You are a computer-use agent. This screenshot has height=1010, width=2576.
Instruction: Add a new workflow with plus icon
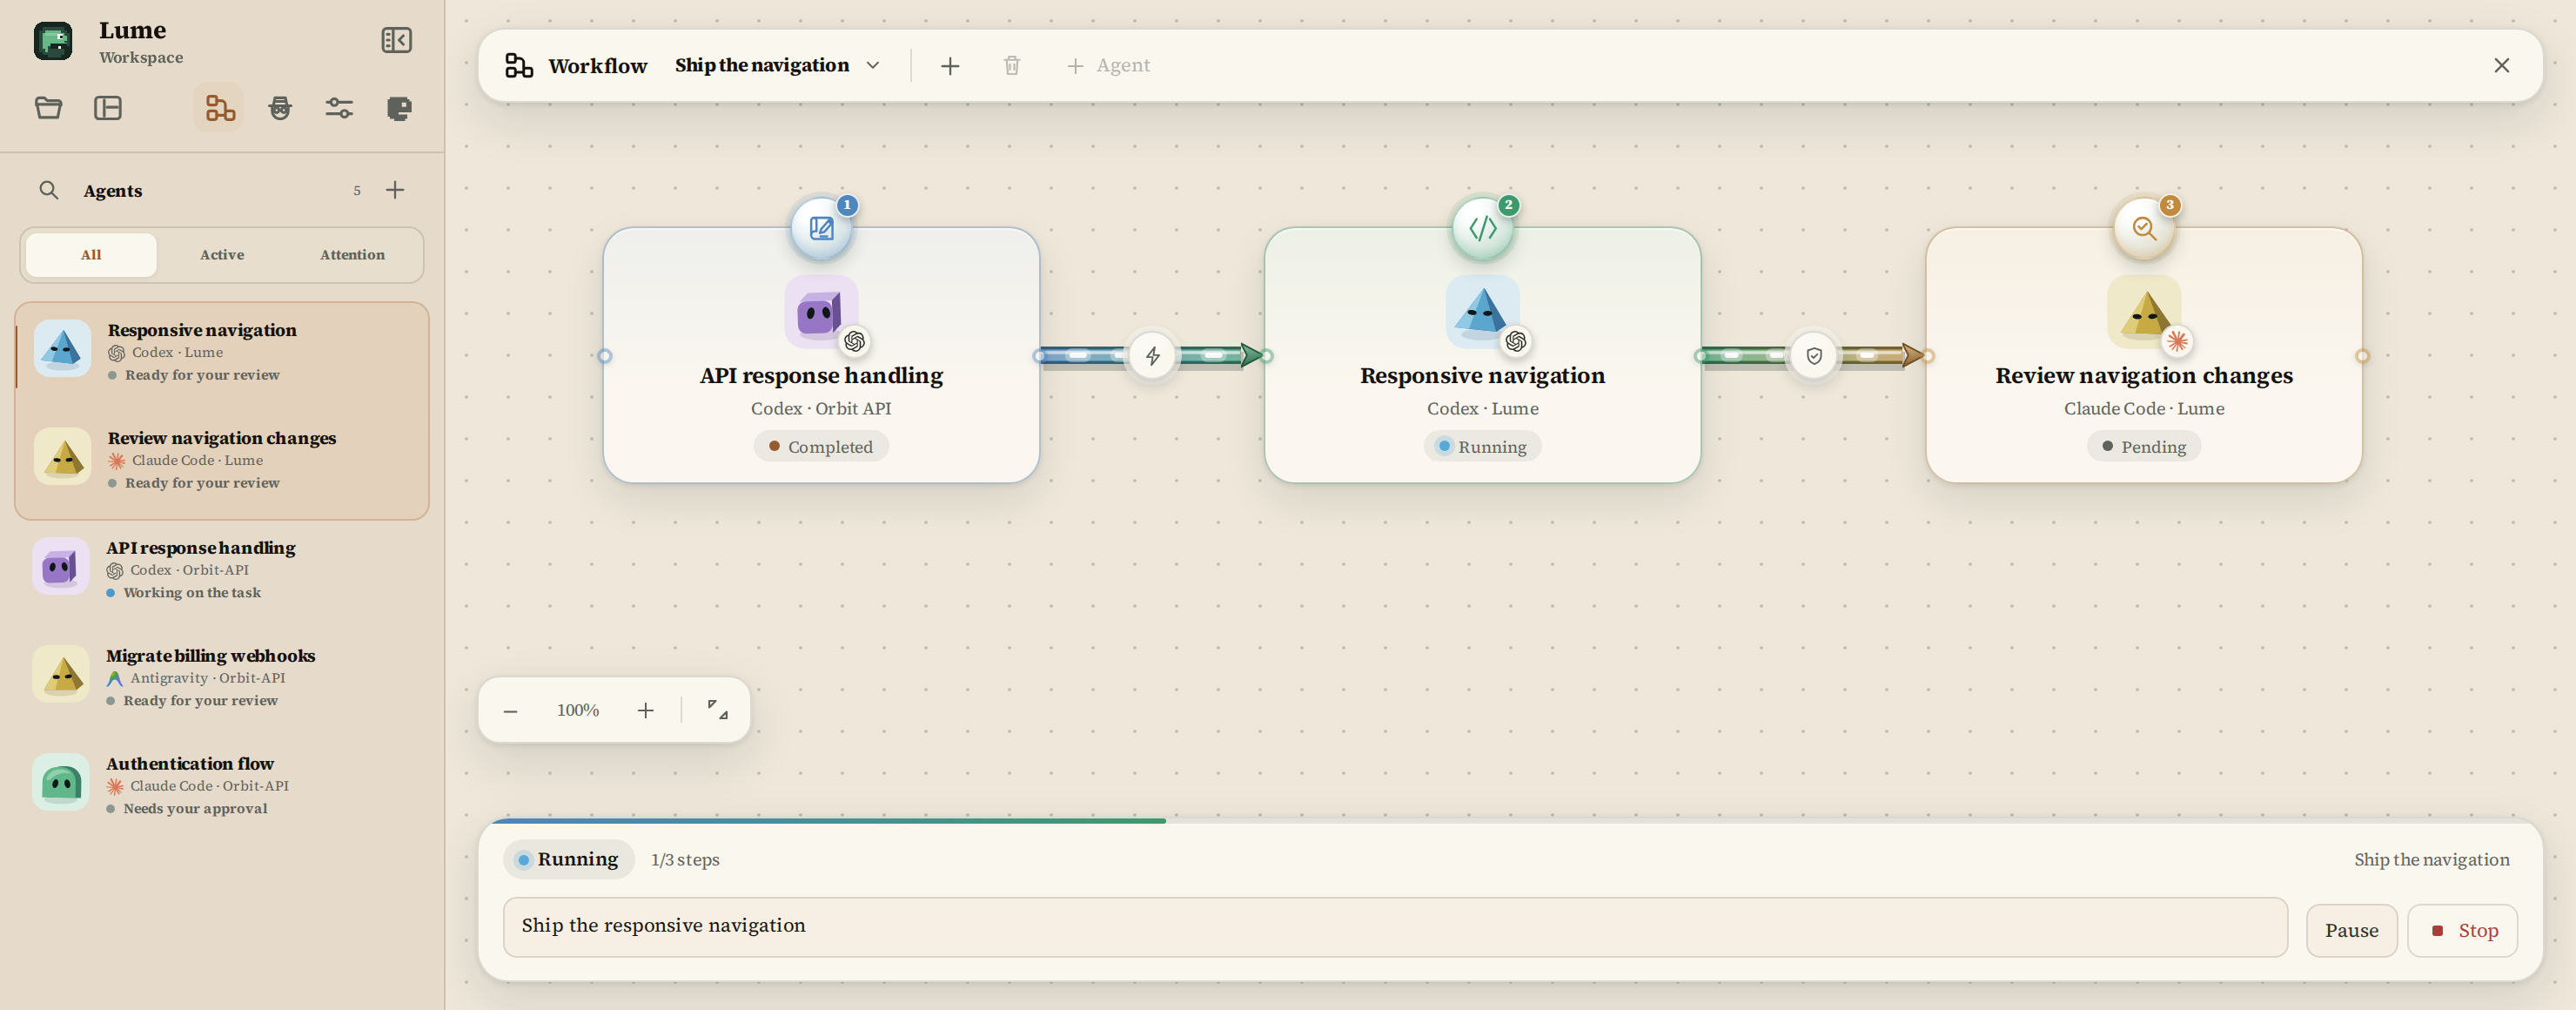pyautogui.click(x=950, y=66)
